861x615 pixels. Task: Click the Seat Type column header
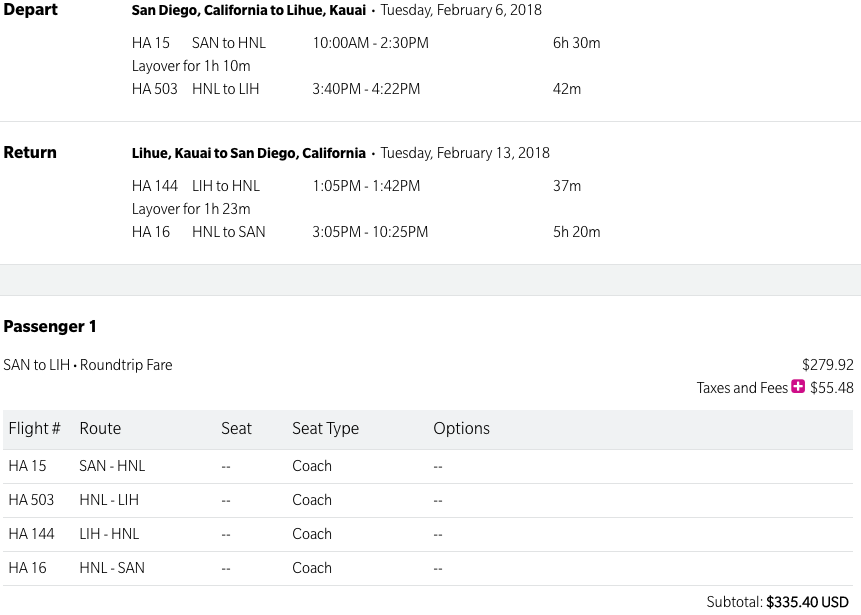click(x=325, y=428)
